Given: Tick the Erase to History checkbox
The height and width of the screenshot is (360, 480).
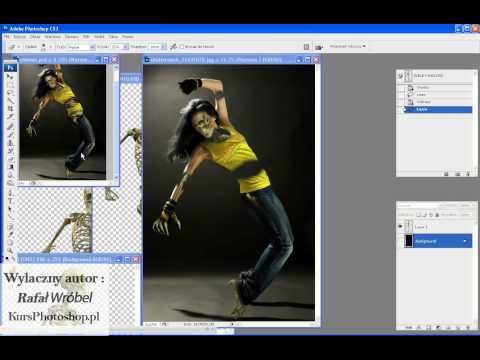Looking at the screenshot, I should (182, 47).
